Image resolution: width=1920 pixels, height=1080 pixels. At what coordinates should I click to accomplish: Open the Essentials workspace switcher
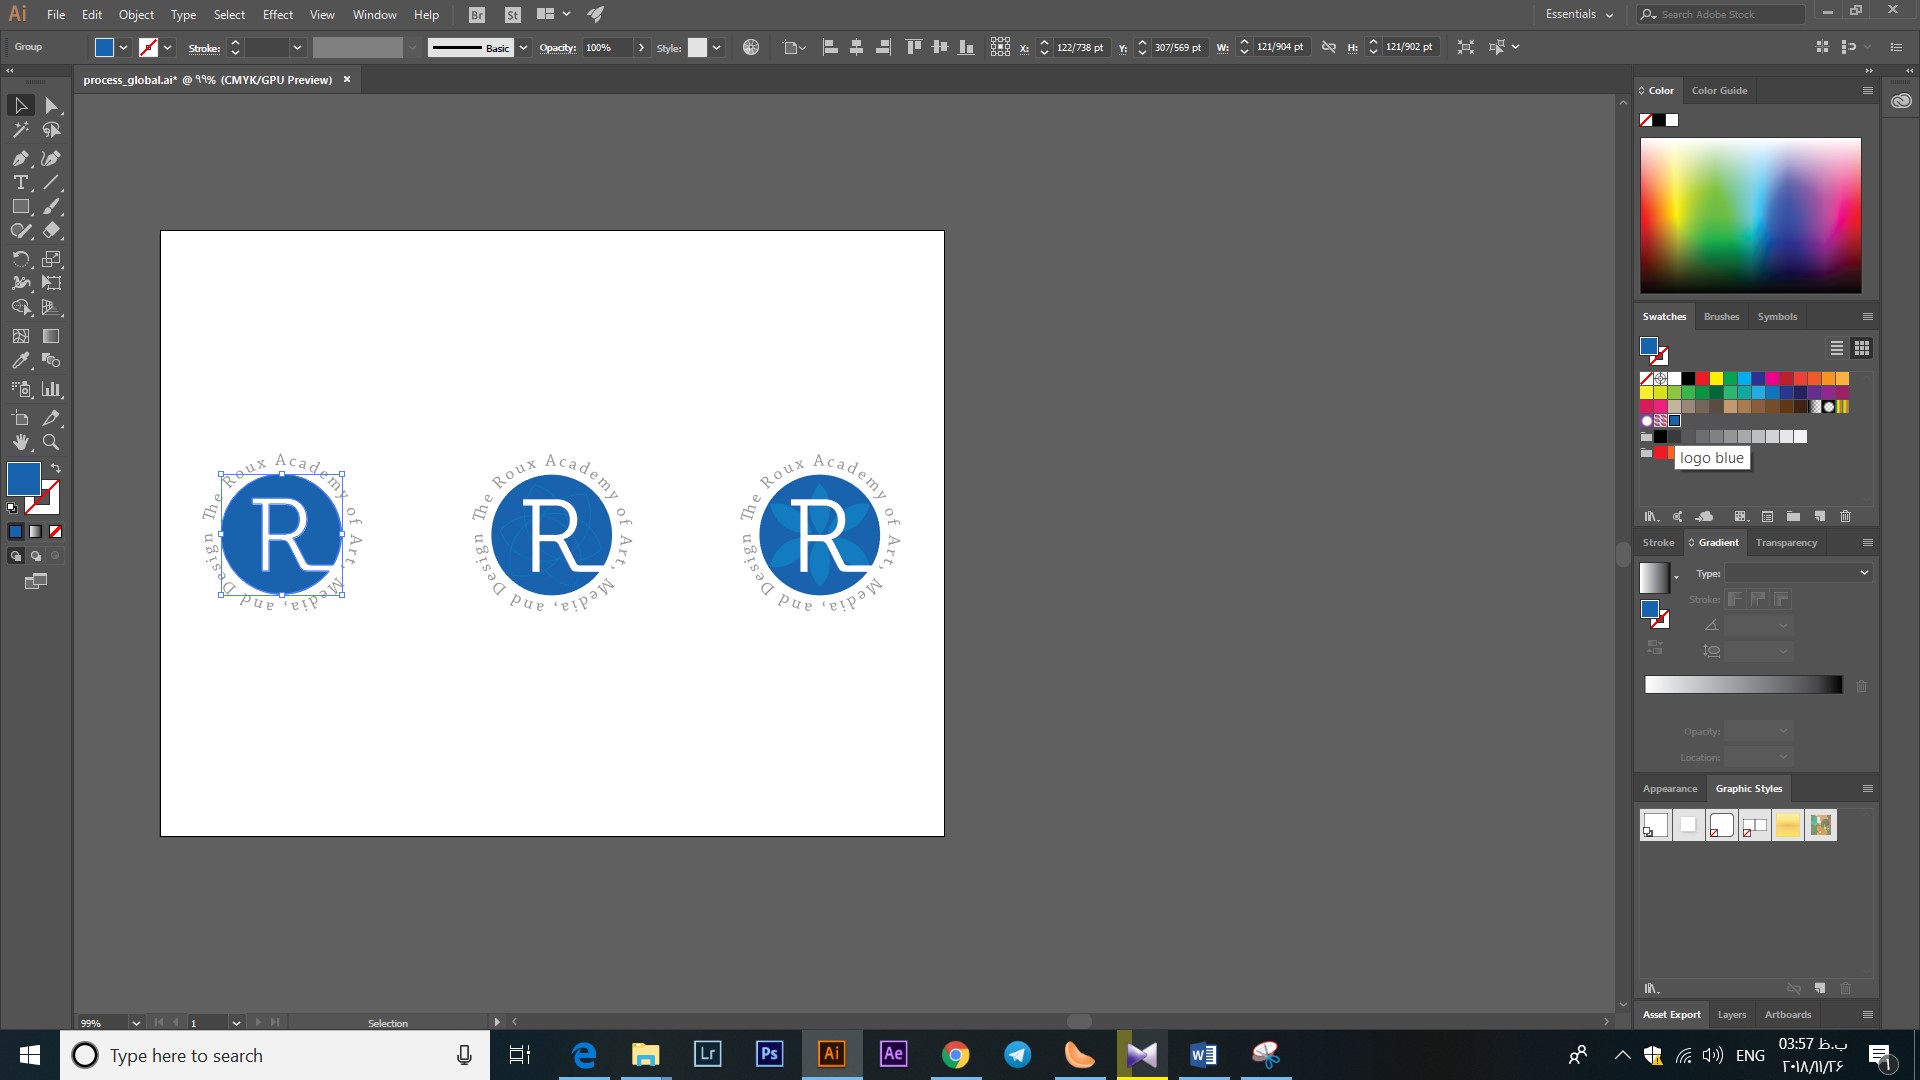(1579, 14)
